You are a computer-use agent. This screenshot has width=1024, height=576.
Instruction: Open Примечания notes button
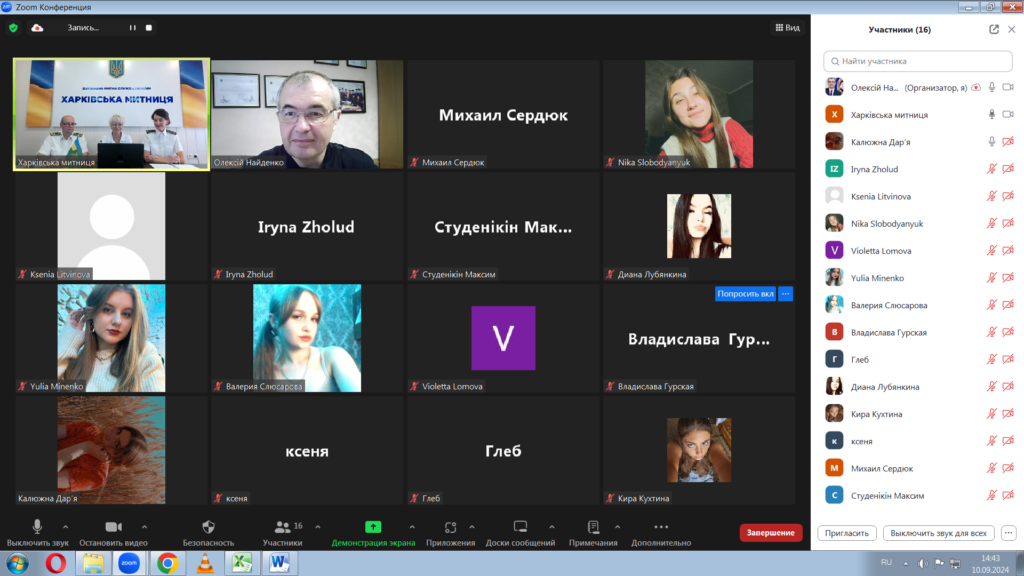click(593, 532)
